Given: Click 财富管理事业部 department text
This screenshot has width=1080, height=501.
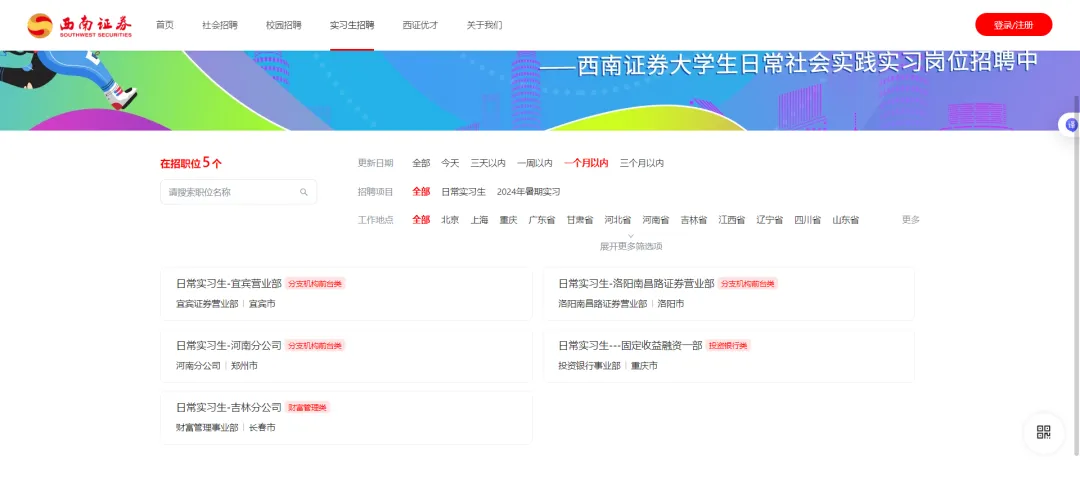Looking at the screenshot, I should coord(207,427).
